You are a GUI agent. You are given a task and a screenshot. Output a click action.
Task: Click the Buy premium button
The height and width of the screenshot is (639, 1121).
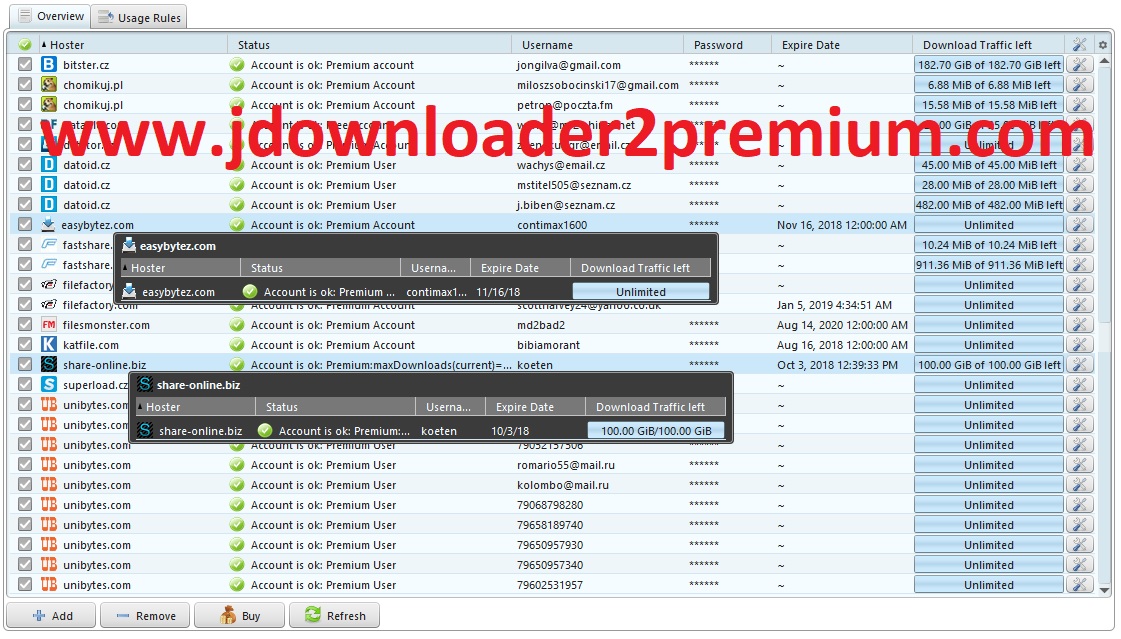pos(239,615)
